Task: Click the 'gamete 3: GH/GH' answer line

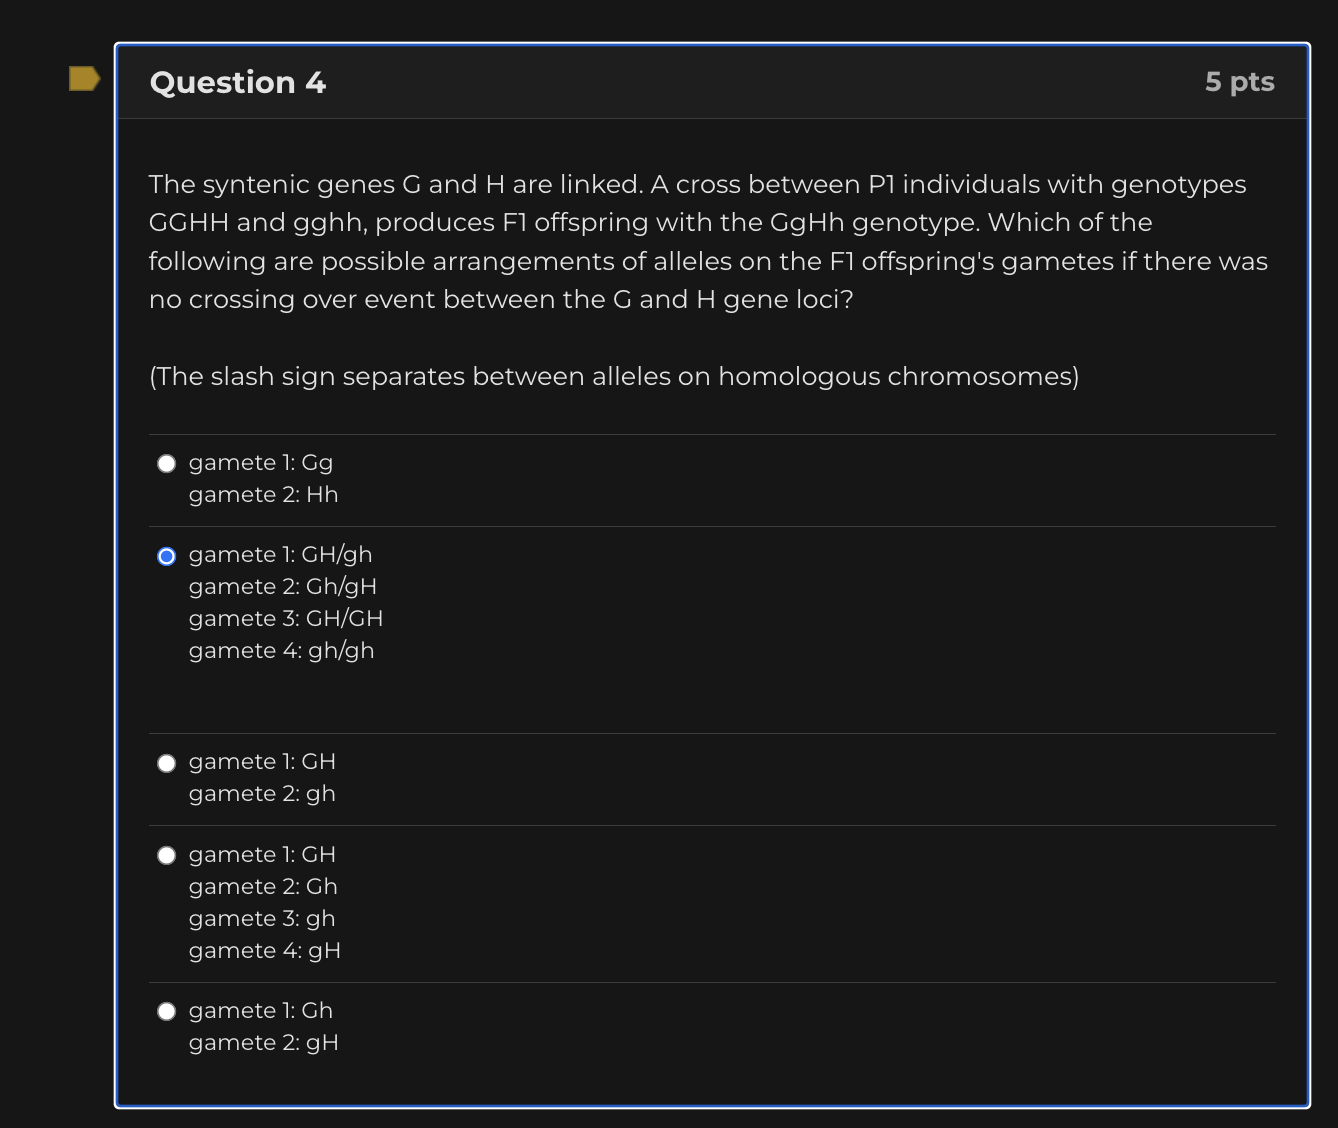Action: click(286, 619)
